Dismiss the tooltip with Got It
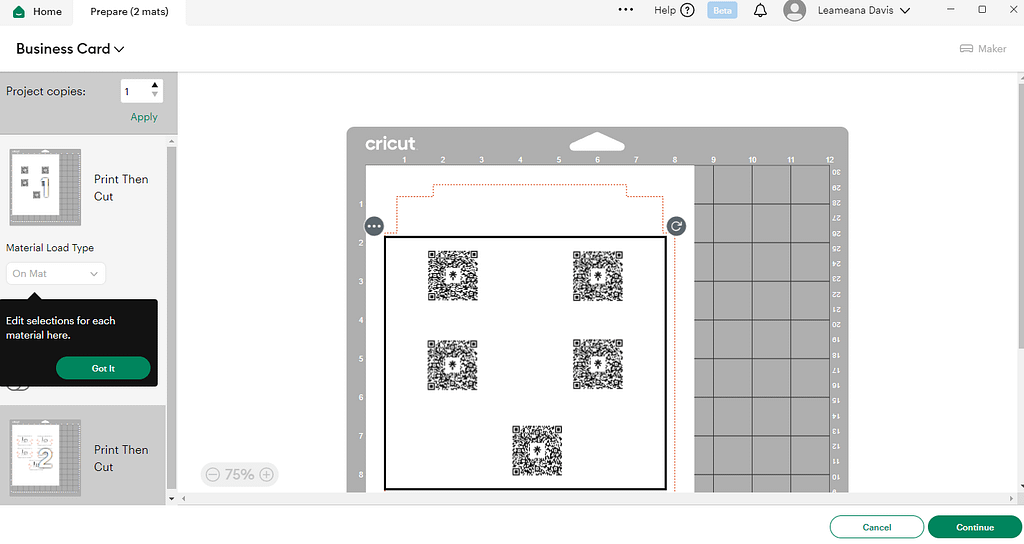1024x544 pixels. [103, 368]
